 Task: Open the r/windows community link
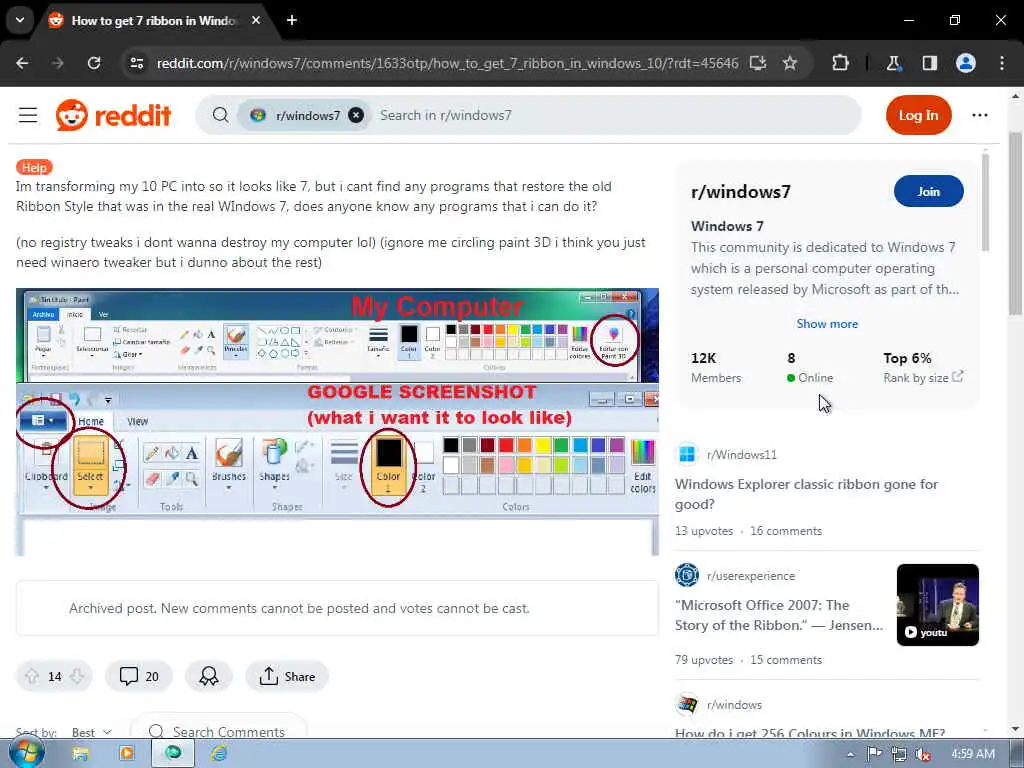point(735,705)
